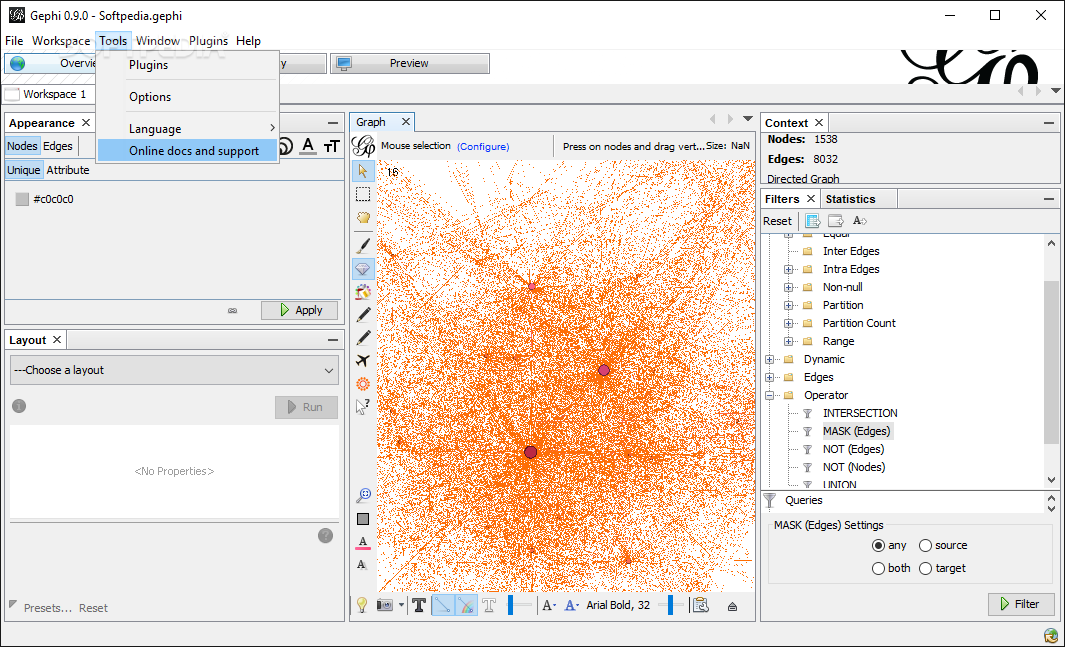Select the diamond sizer tool

363,269
